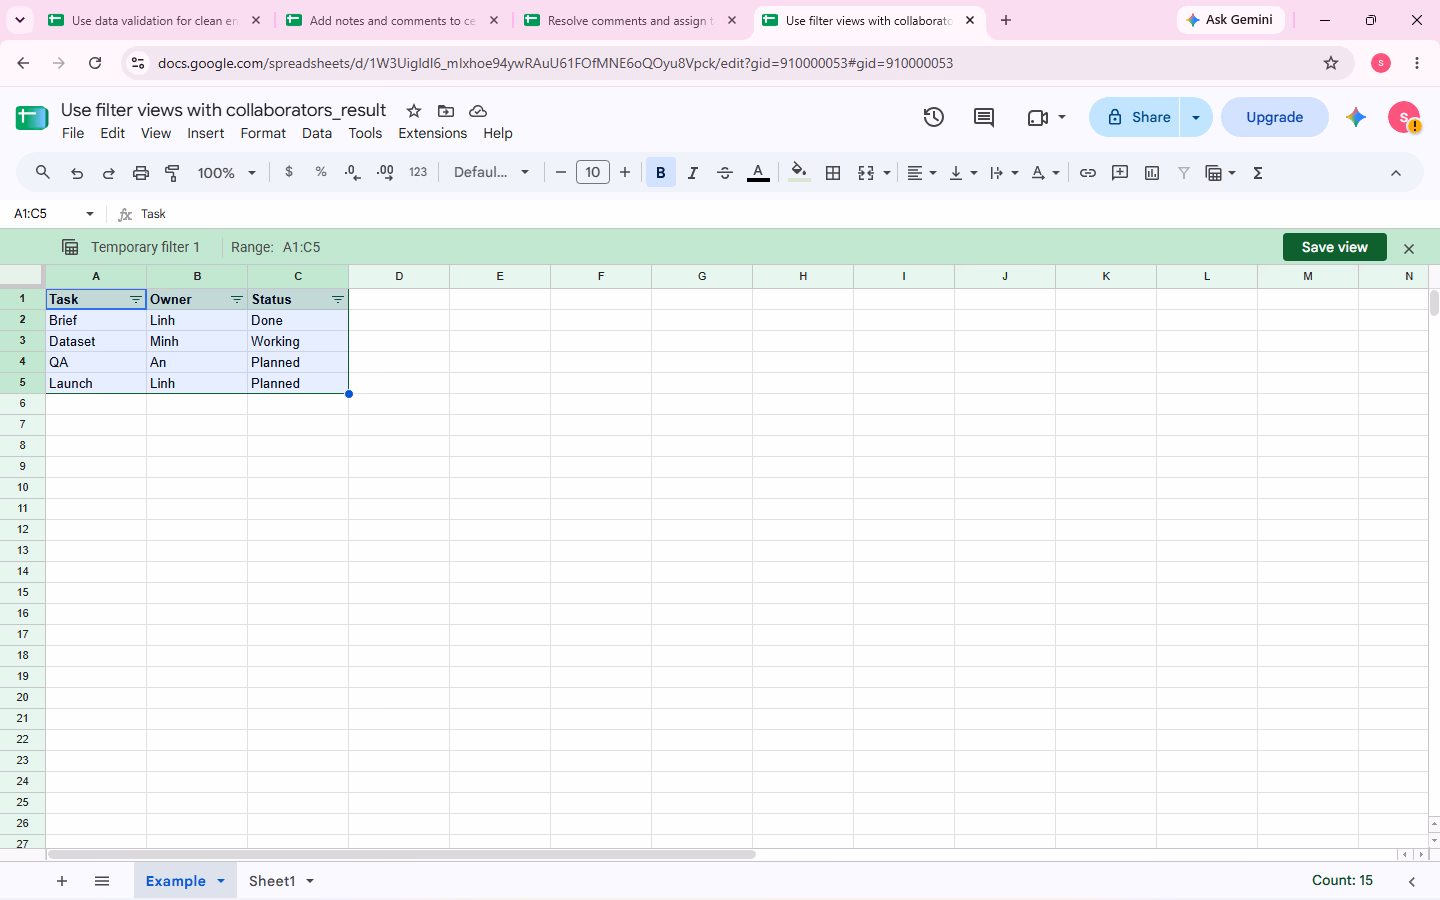Image resolution: width=1440 pixels, height=900 pixels.
Task: Open the text color picker
Action: (759, 173)
